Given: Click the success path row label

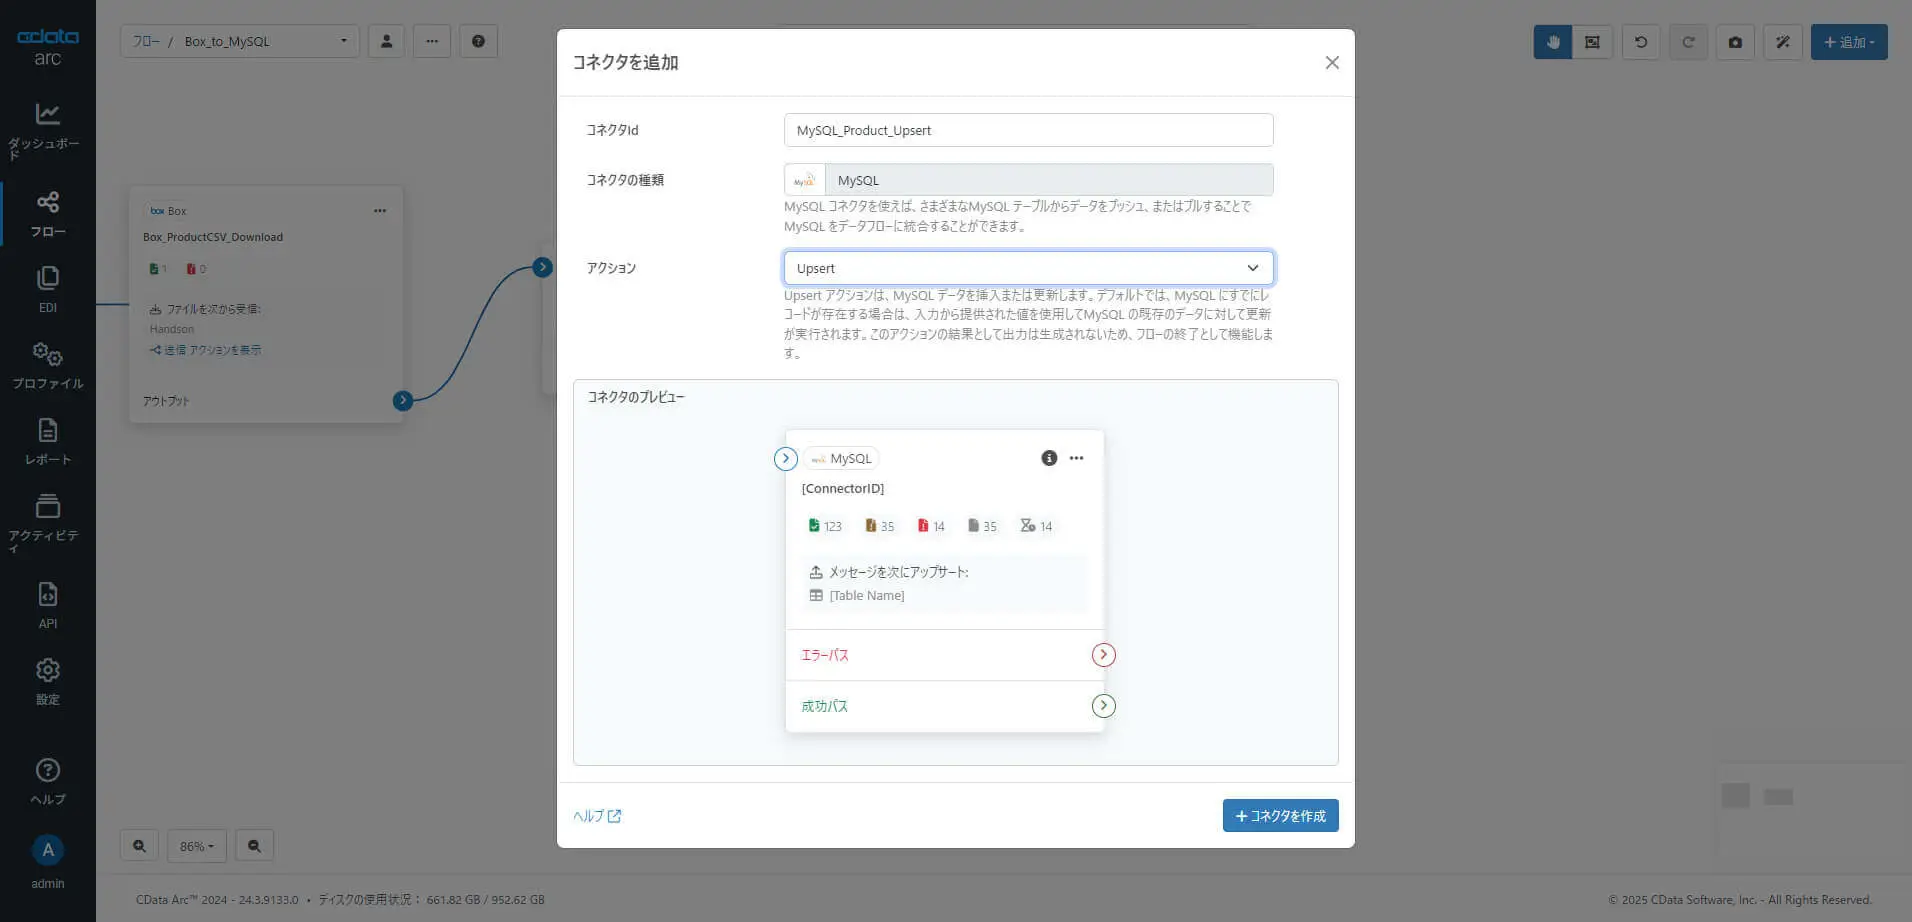Looking at the screenshot, I should pos(825,706).
